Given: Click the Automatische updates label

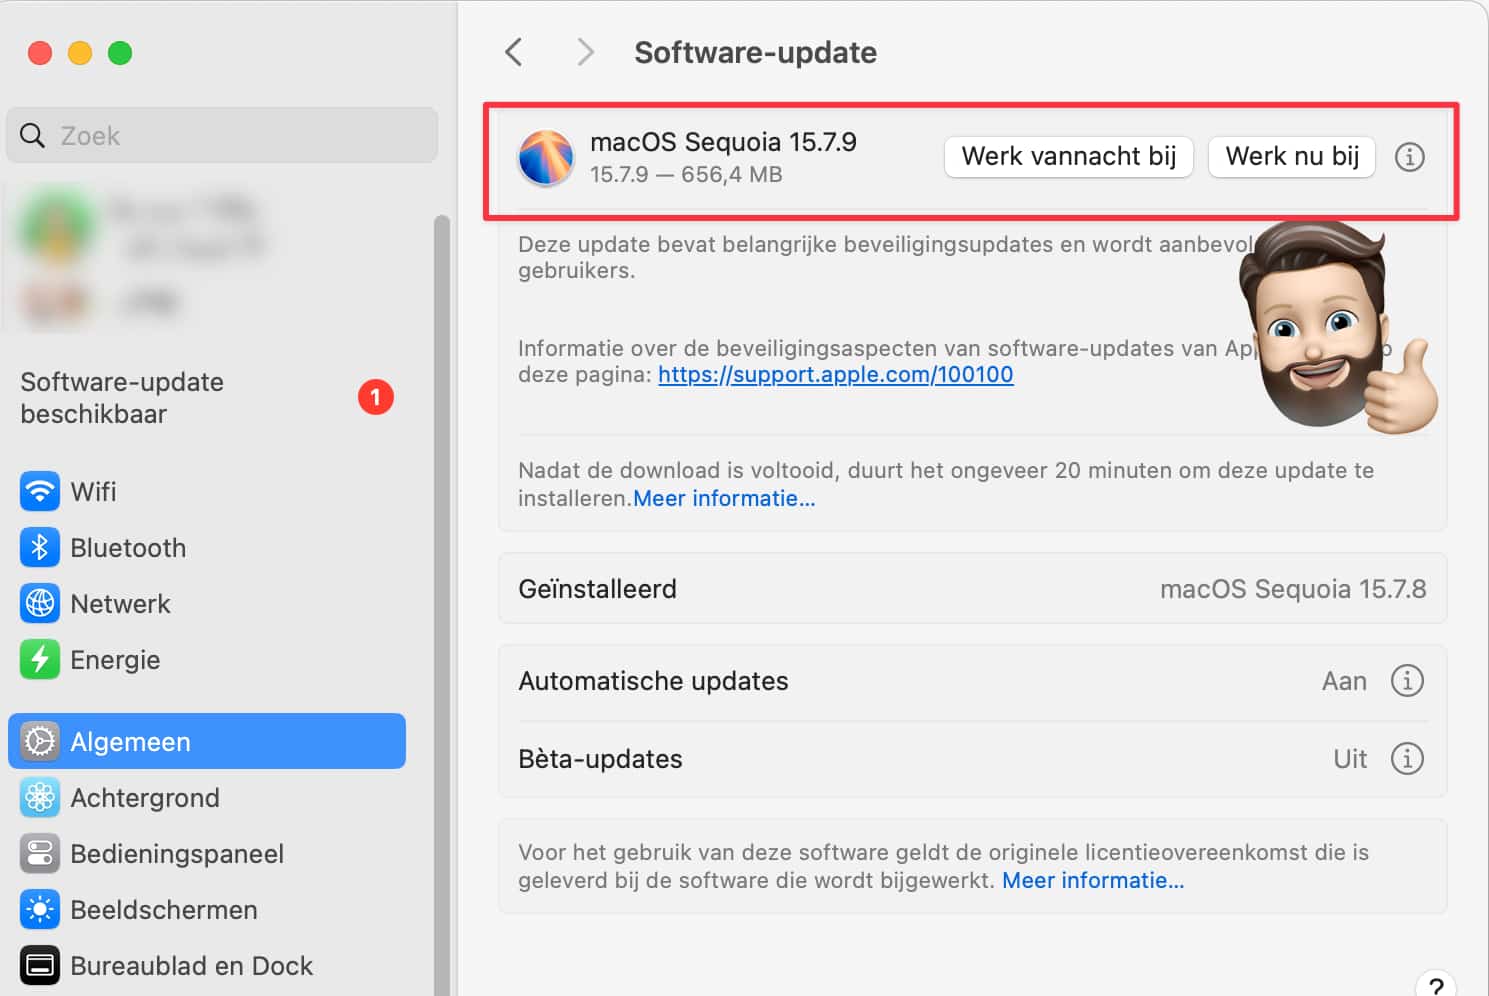Looking at the screenshot, I should (653, 681).
